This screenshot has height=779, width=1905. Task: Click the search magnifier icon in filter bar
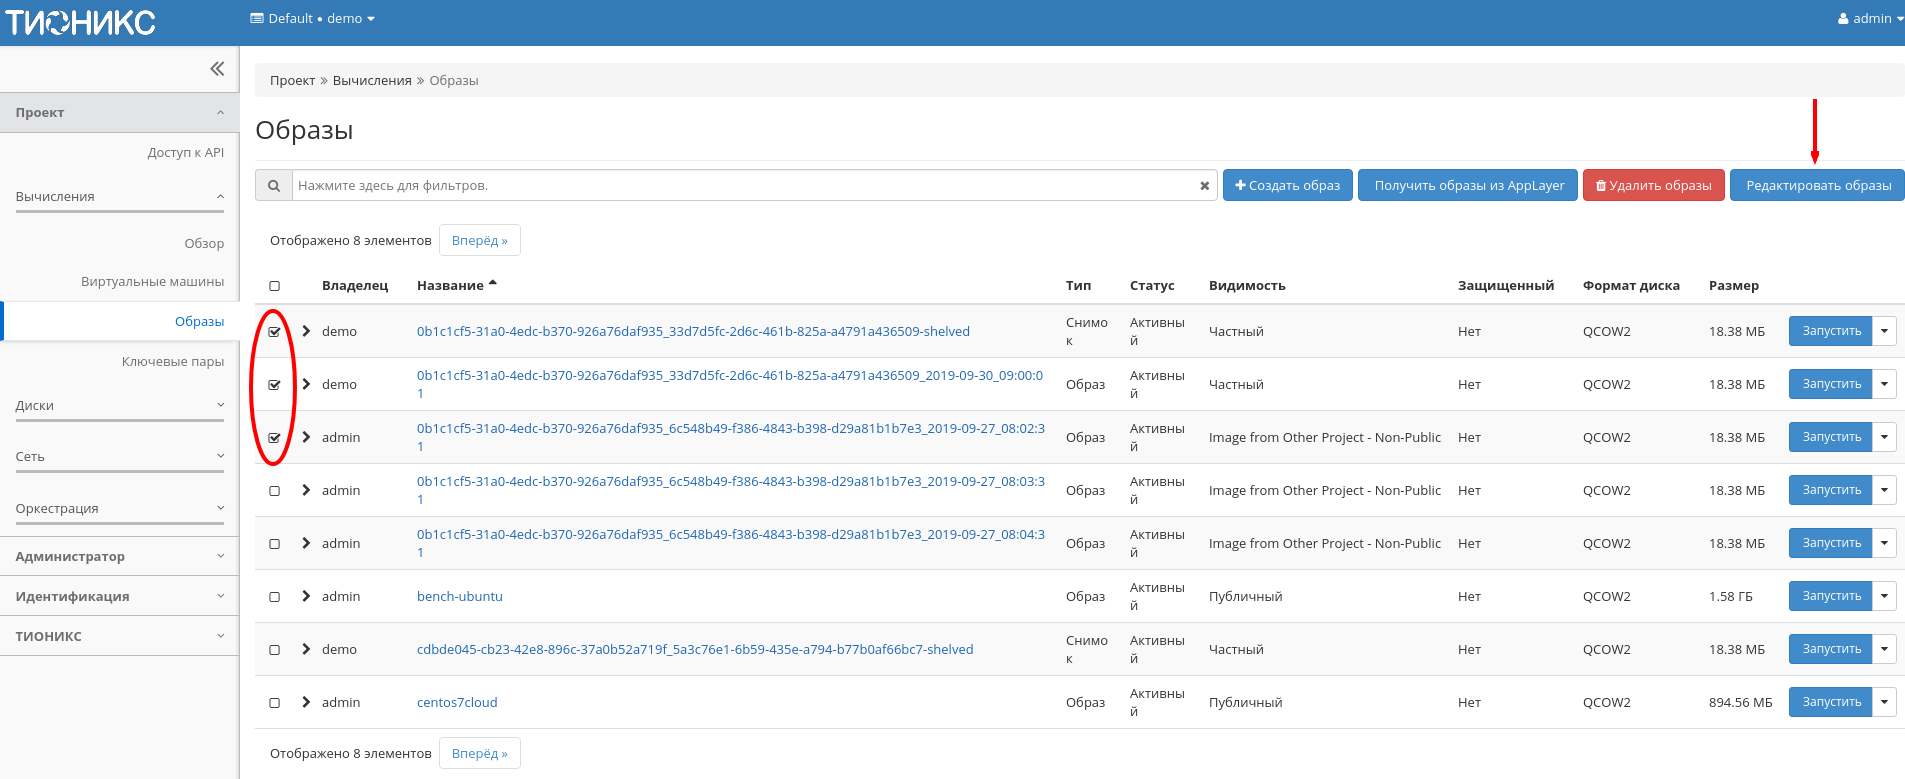273,186
